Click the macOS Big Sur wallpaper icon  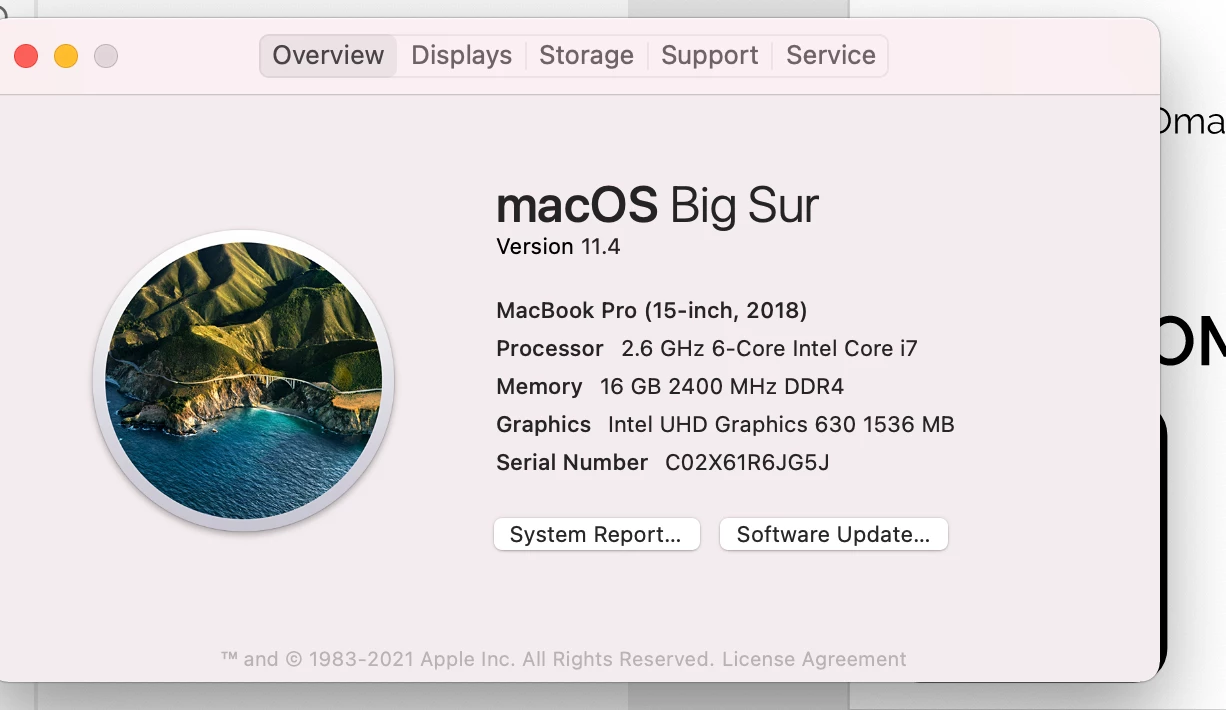click(x=243, y=380)
